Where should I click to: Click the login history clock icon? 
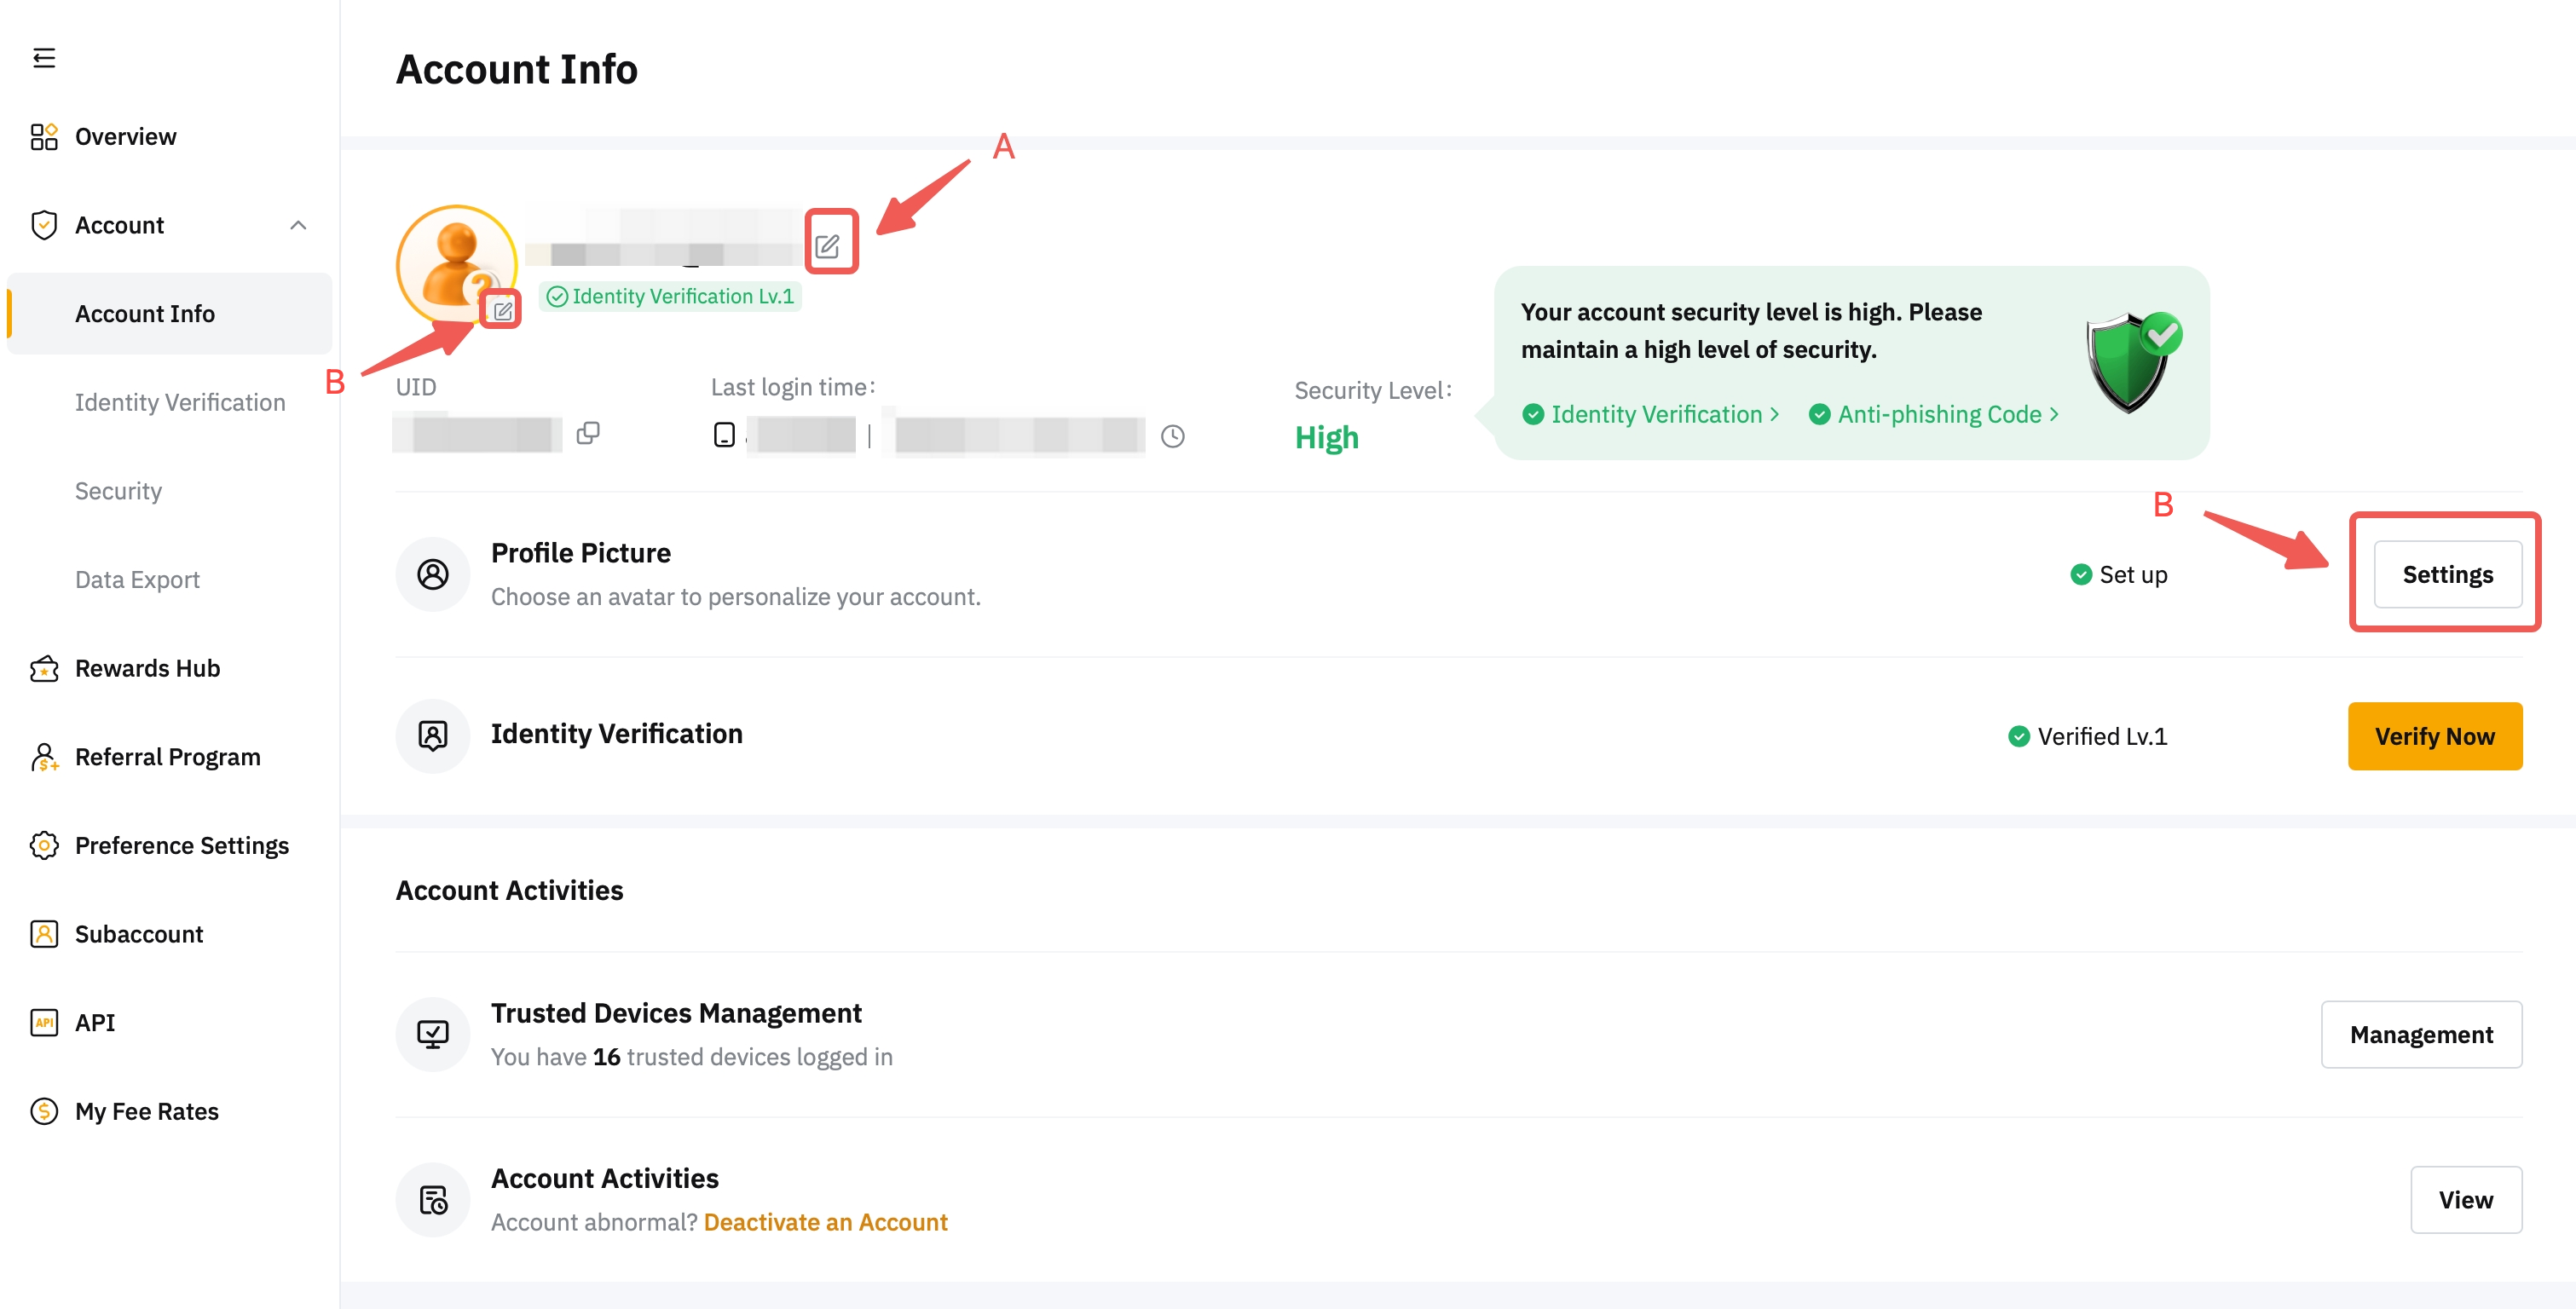click(1172, 436)
